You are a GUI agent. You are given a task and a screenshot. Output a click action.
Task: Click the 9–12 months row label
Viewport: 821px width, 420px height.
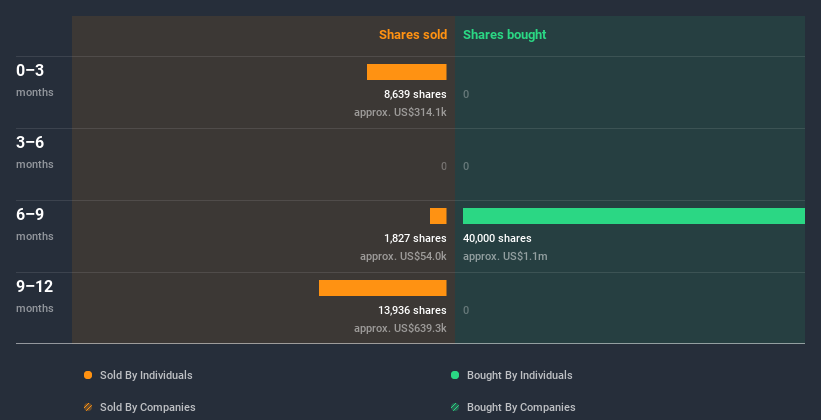[35, 296]
